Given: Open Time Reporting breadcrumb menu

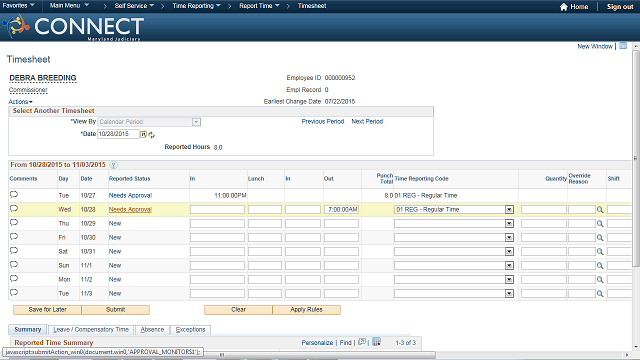Looking at the screenshot, I should 196,6.
